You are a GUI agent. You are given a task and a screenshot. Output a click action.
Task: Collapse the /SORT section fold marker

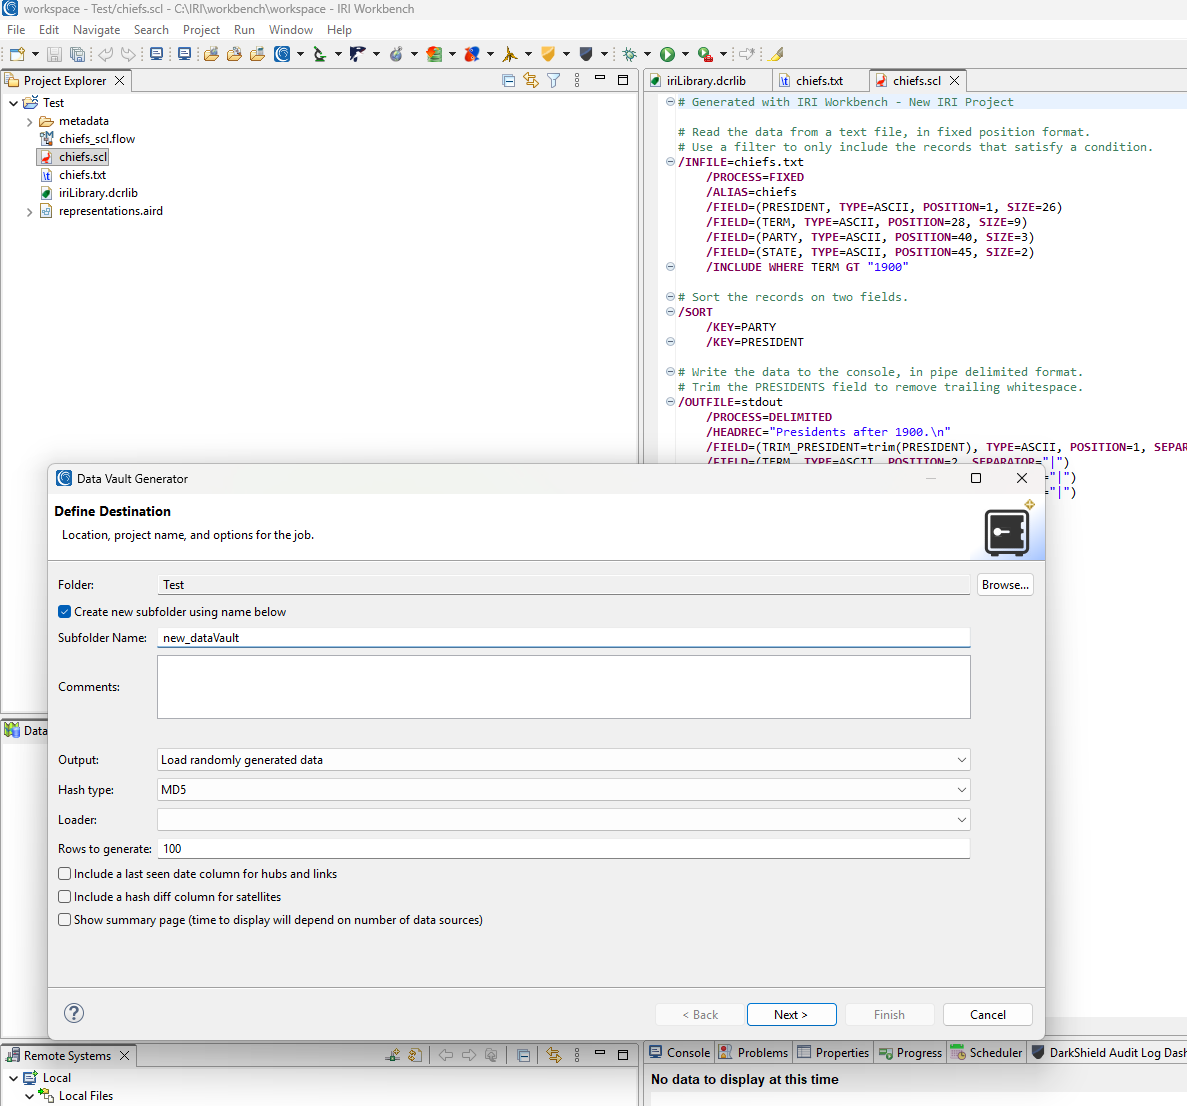pyautogui.click(x=670, y=311)
